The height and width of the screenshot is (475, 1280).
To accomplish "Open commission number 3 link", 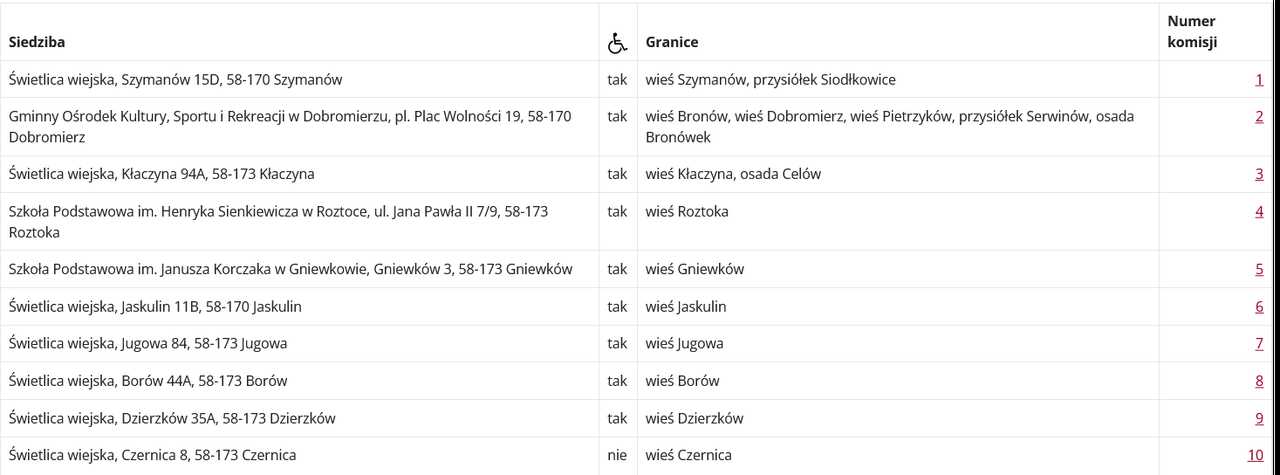I will [1259, 174].
